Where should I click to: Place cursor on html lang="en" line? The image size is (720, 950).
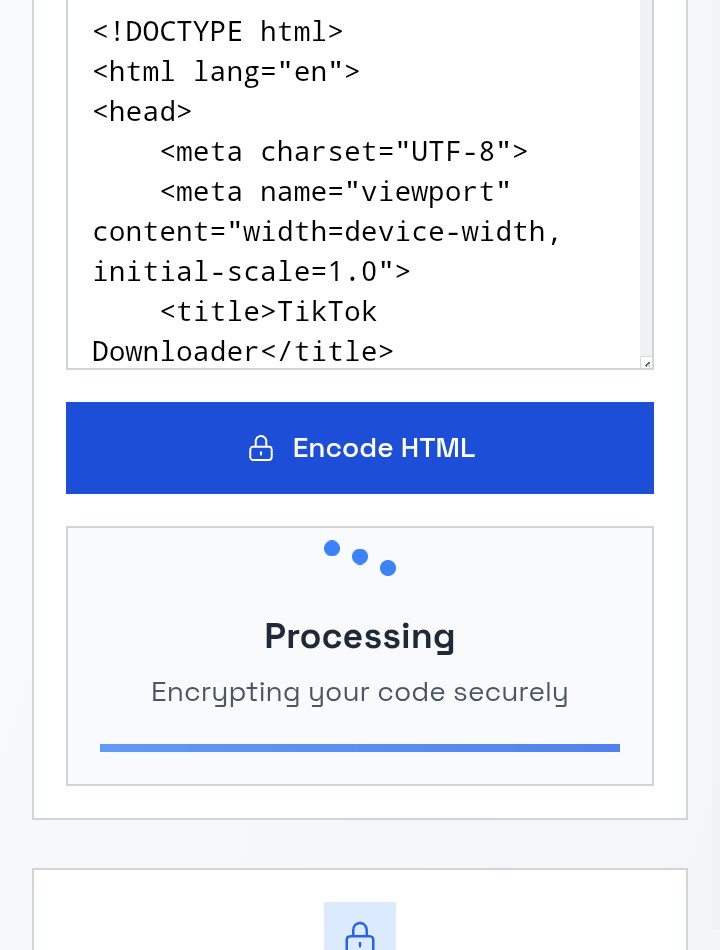pyautogui.click(x=226, y=71)
